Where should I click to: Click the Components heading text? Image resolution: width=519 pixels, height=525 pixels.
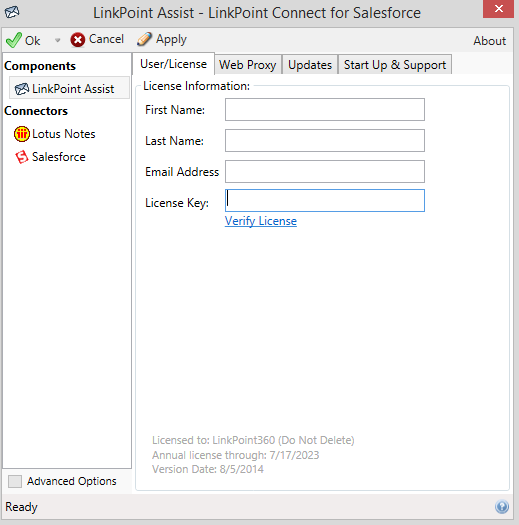point(40,66)
